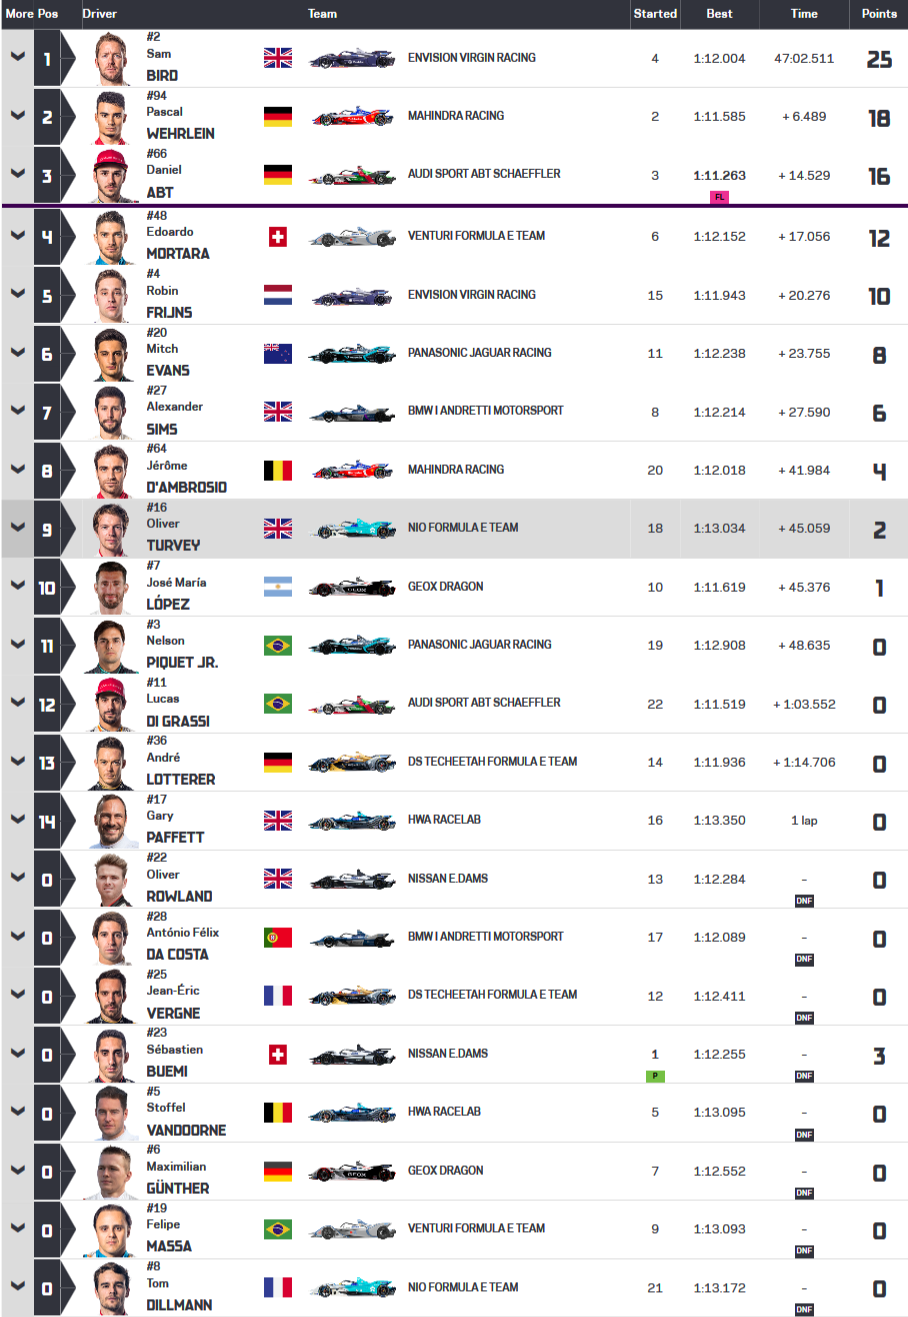908x1317 pixels.
Task: Click the New Zealand flag for Mitch Evans
Action: tap(278, 353)
